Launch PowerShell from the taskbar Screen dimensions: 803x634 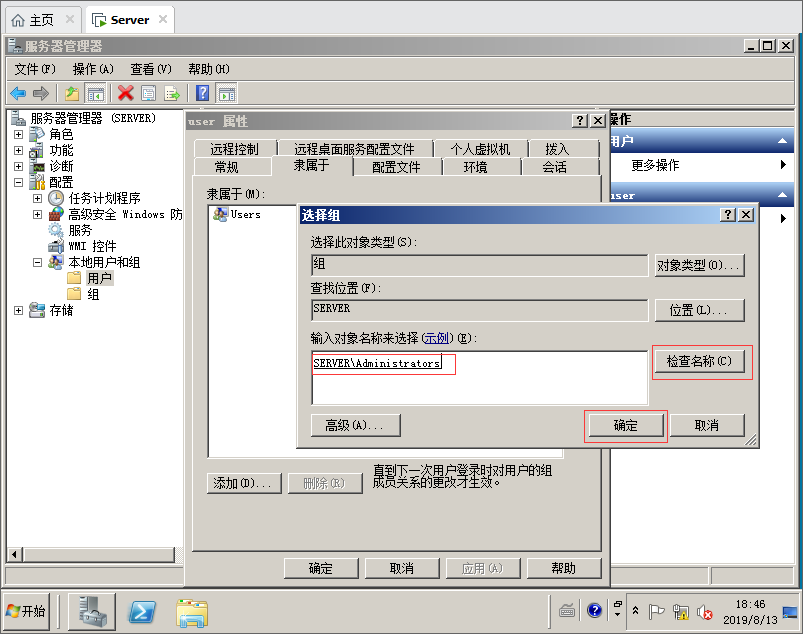tap(143, 611)
